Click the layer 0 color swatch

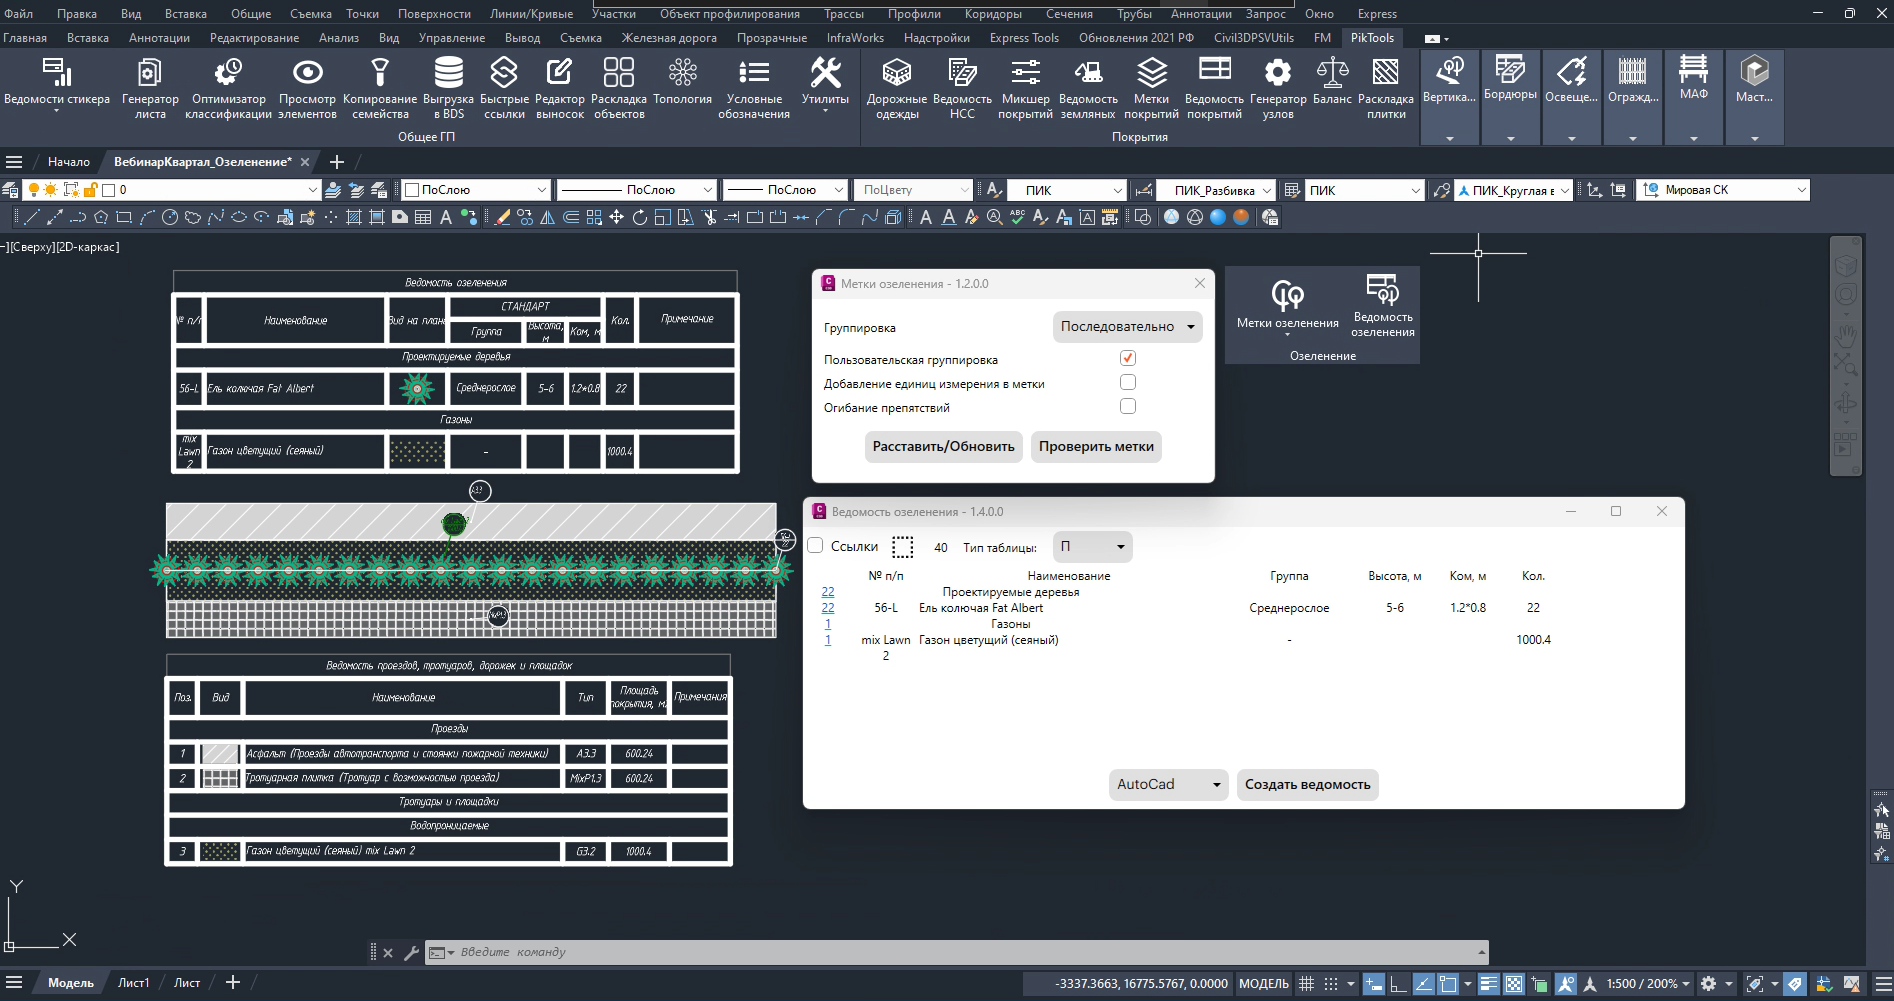click(109, 190)
